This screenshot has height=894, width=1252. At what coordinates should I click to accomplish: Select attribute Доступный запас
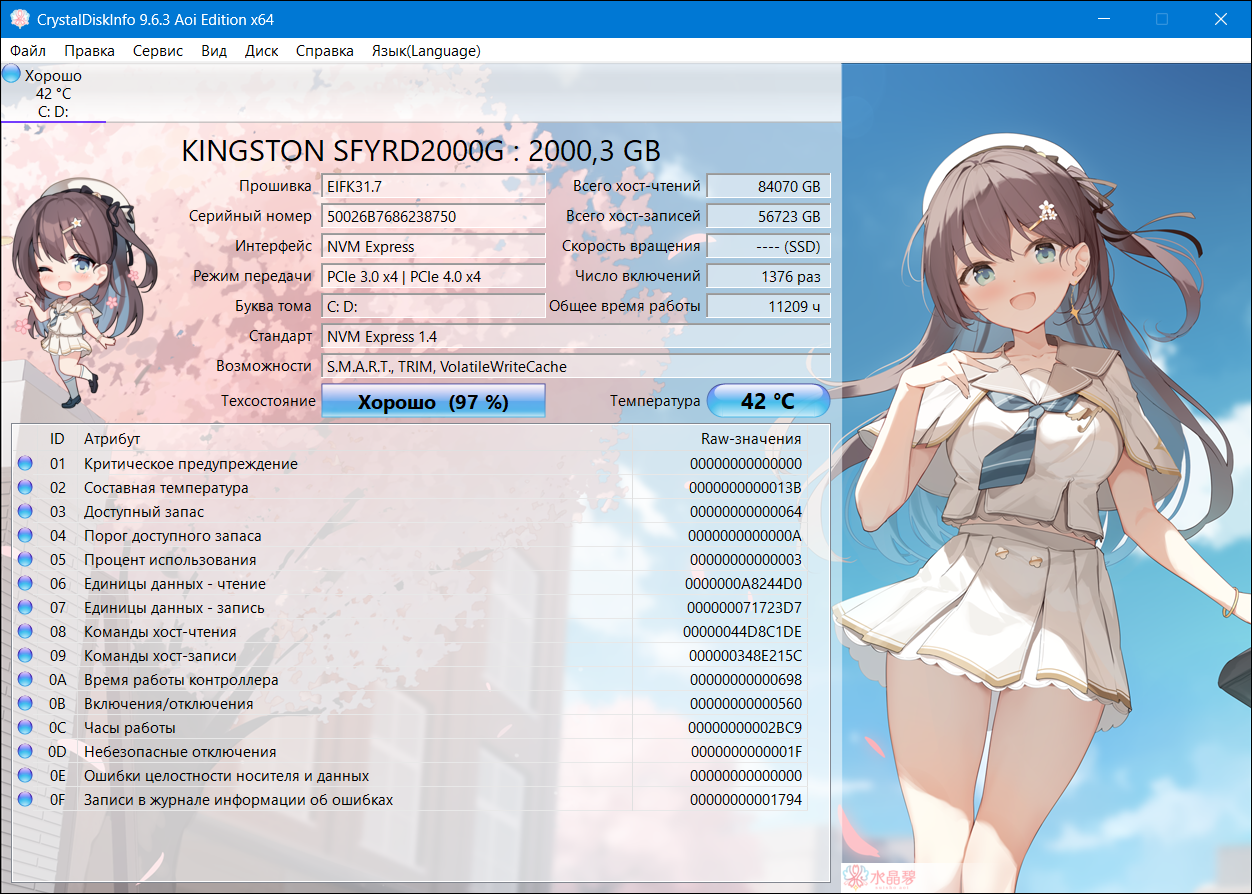click(x=144, y=512)
